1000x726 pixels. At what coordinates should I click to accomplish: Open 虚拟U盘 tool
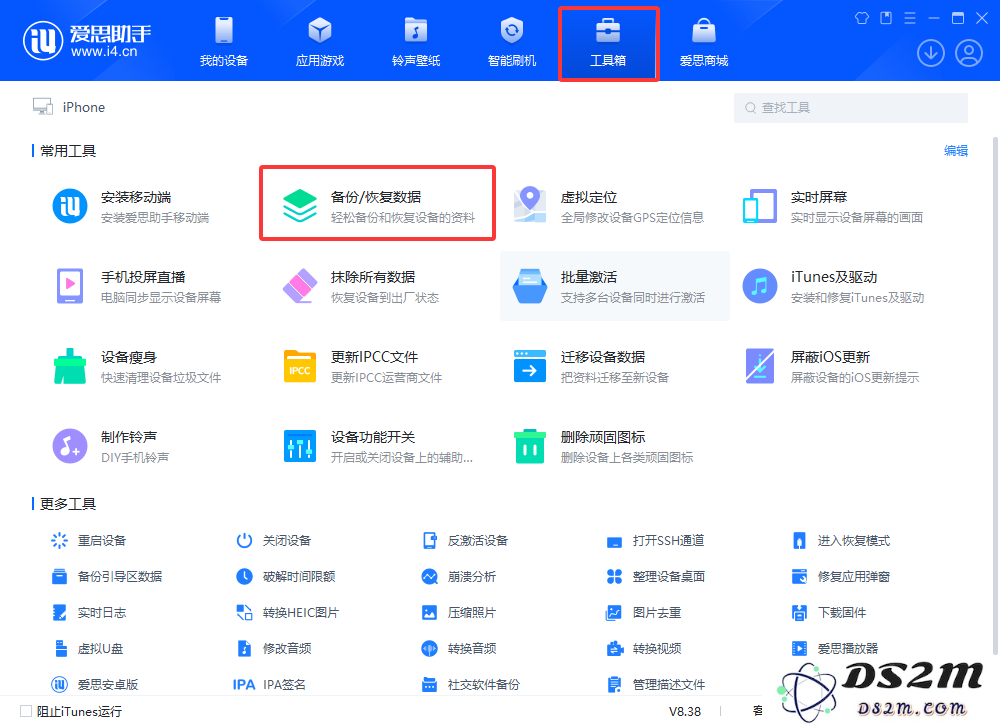87,649
